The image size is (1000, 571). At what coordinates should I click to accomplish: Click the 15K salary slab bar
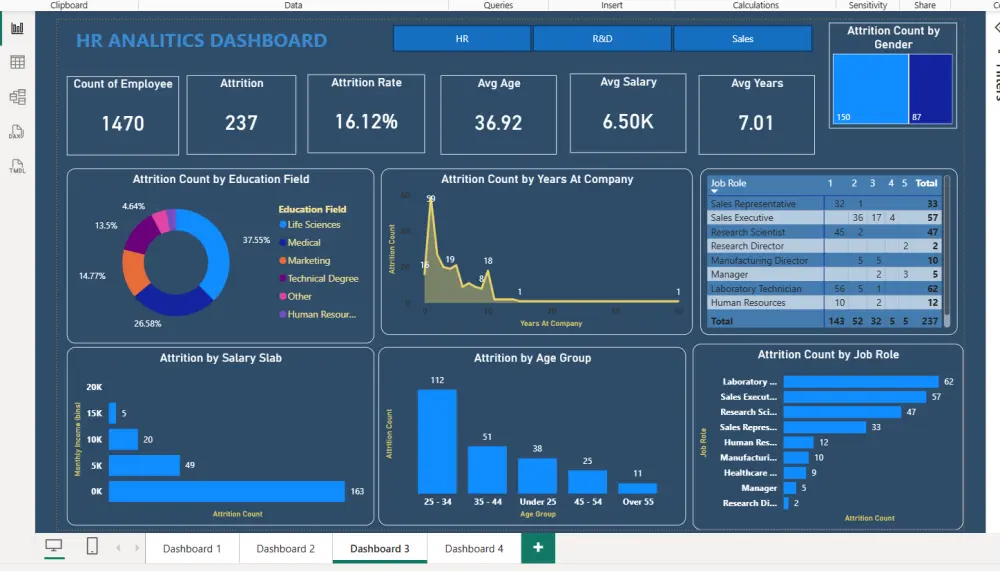click(x=112, y=413)
